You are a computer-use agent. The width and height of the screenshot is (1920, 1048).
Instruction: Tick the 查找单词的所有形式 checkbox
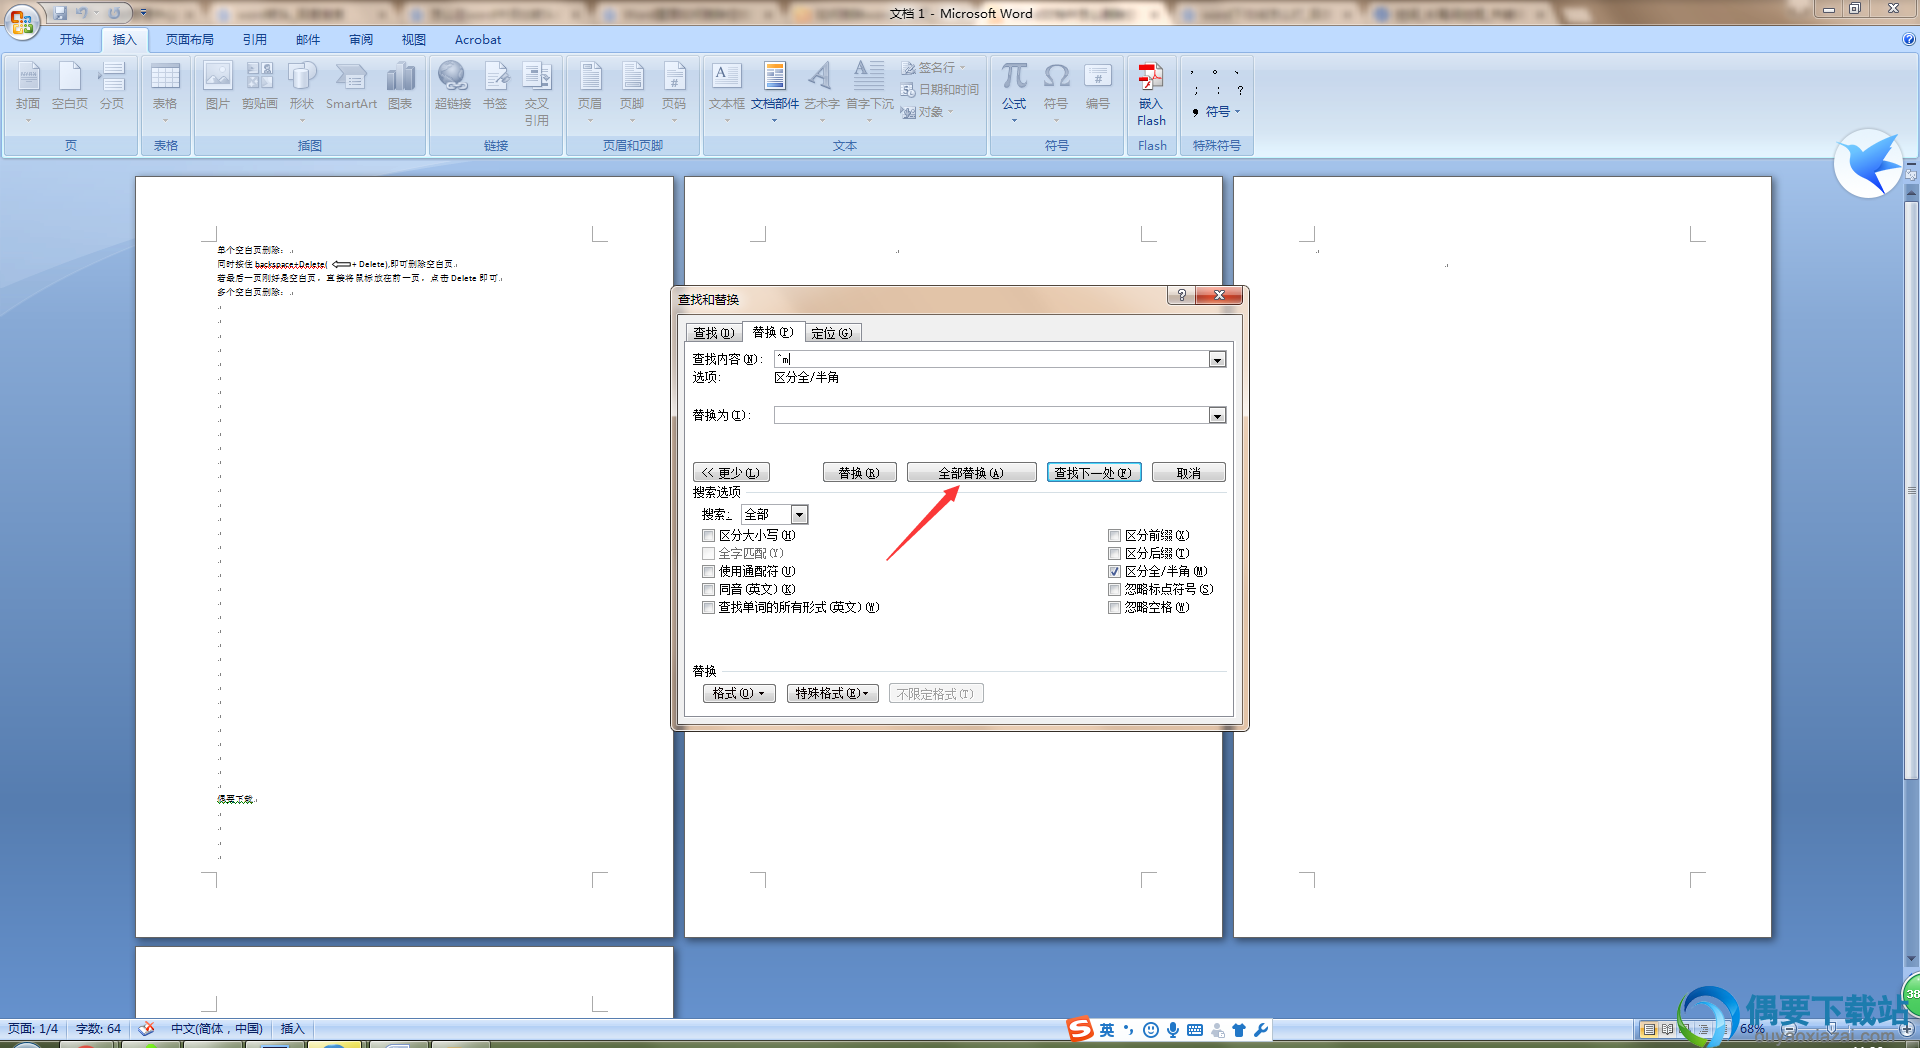(x=708, y=608)
